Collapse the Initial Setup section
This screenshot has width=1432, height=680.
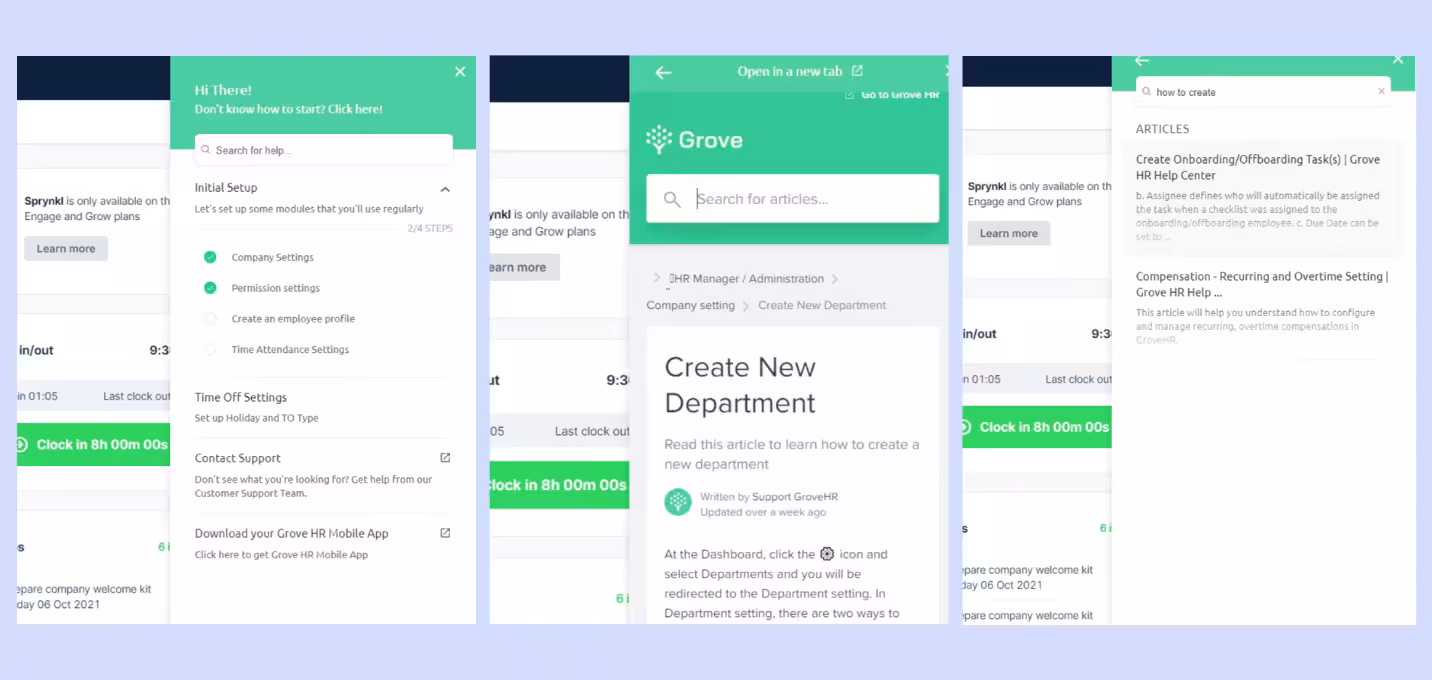(445, 189)
